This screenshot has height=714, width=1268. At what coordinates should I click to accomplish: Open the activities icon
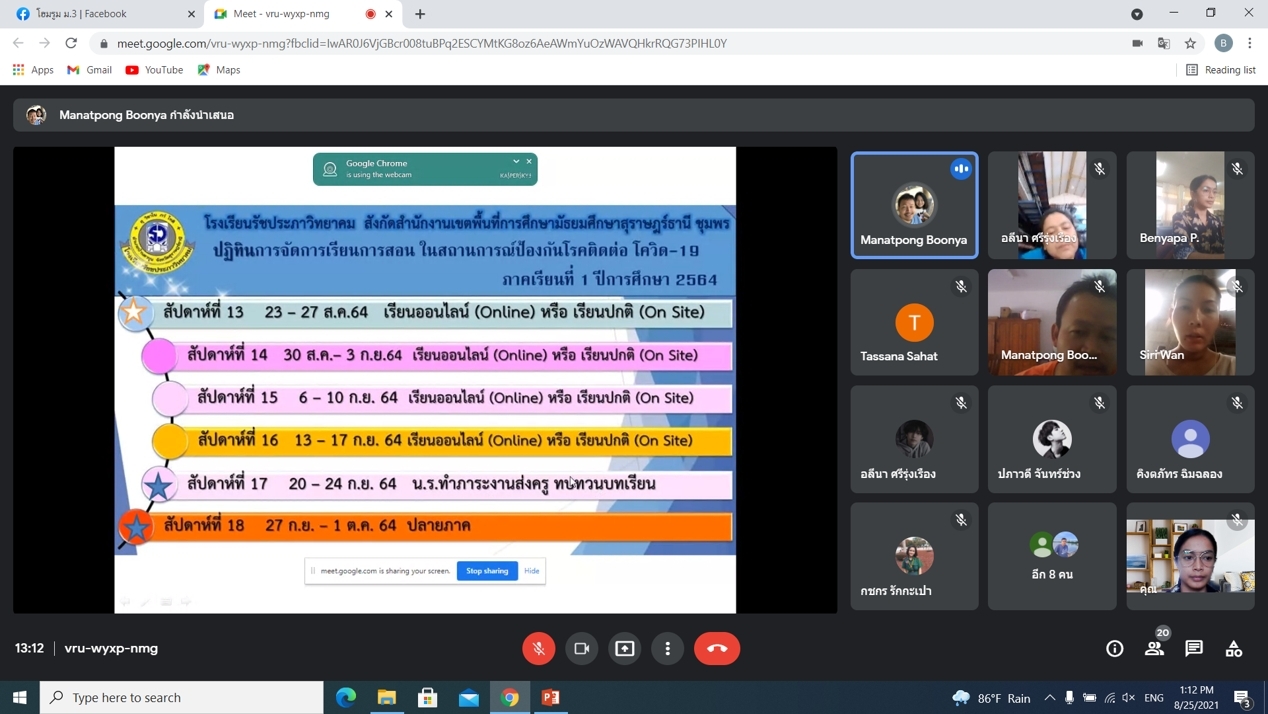click(1234, 648)
